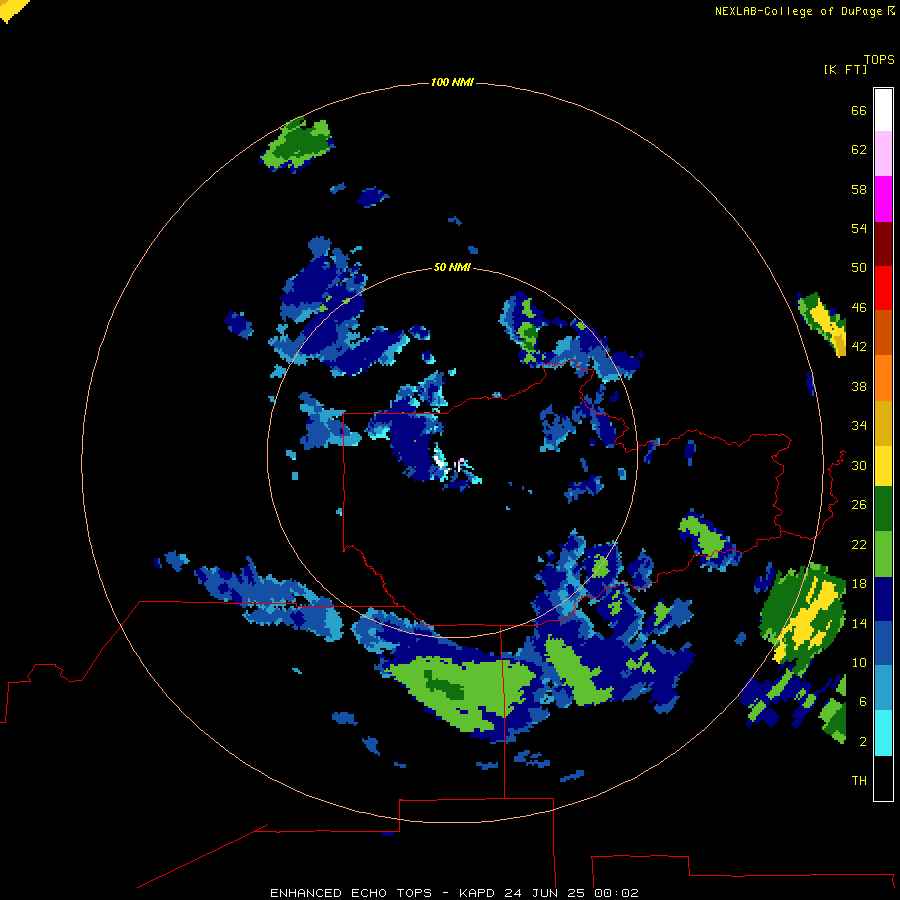Click the 6 legend value

(862, 702)
